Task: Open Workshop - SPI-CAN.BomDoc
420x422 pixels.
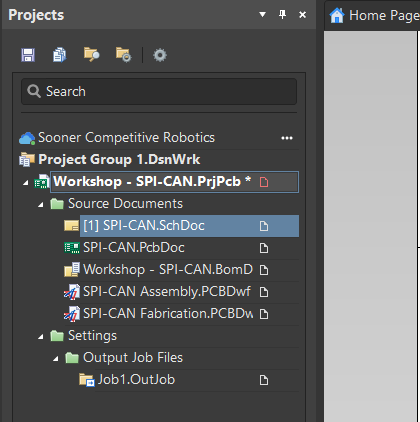Action: (x=168, y=270)
